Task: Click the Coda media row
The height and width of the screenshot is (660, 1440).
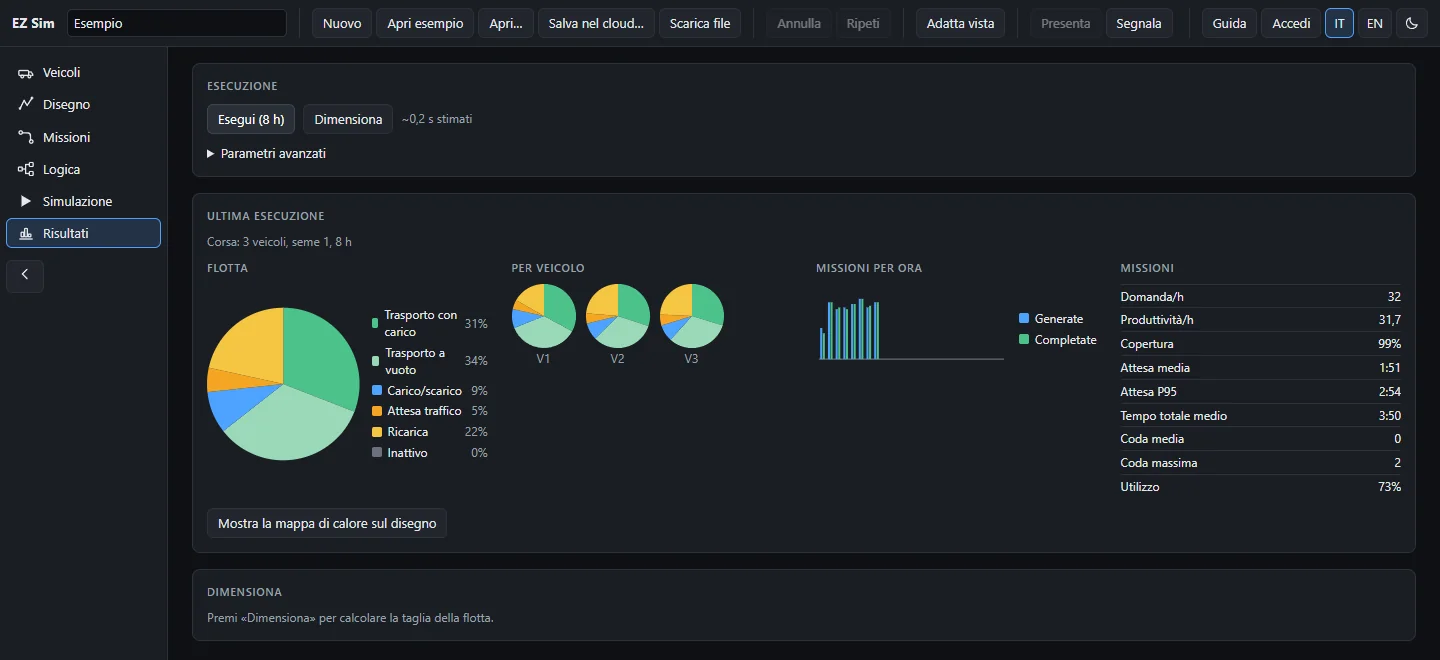Action: (x=1260, y=439)
